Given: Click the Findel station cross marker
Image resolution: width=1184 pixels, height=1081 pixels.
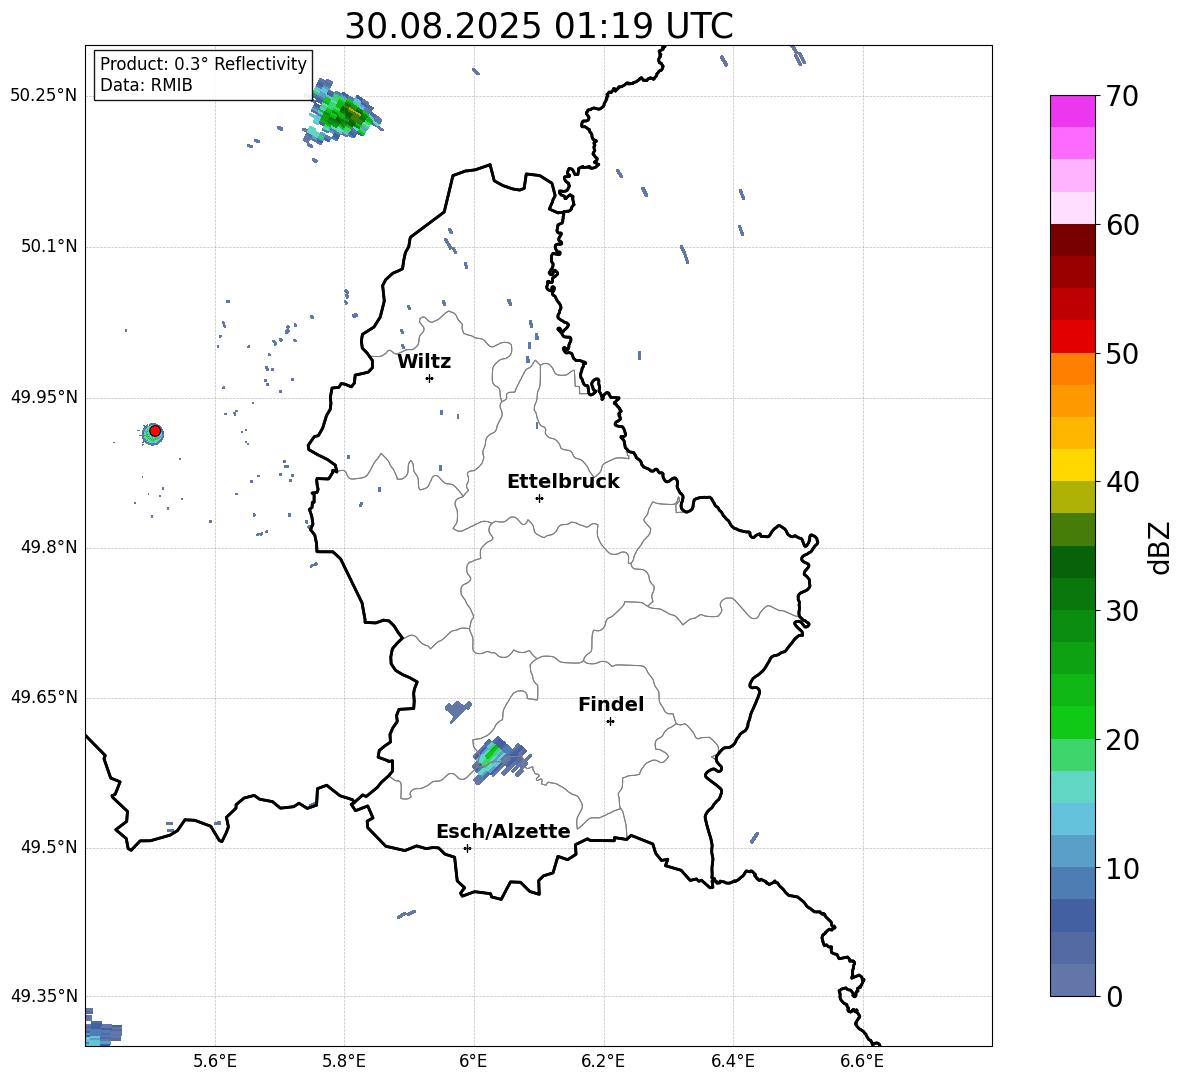Looking at the screenshot, I should point(610,721).
